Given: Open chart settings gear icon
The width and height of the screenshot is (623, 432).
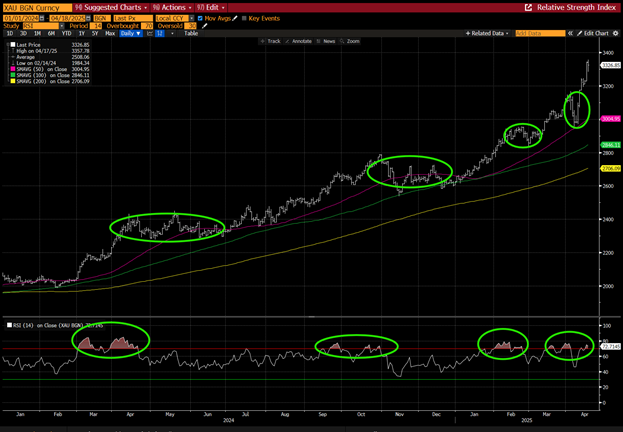Looking at the screenshot, I should pyautogui.click(x=616, y=33).
